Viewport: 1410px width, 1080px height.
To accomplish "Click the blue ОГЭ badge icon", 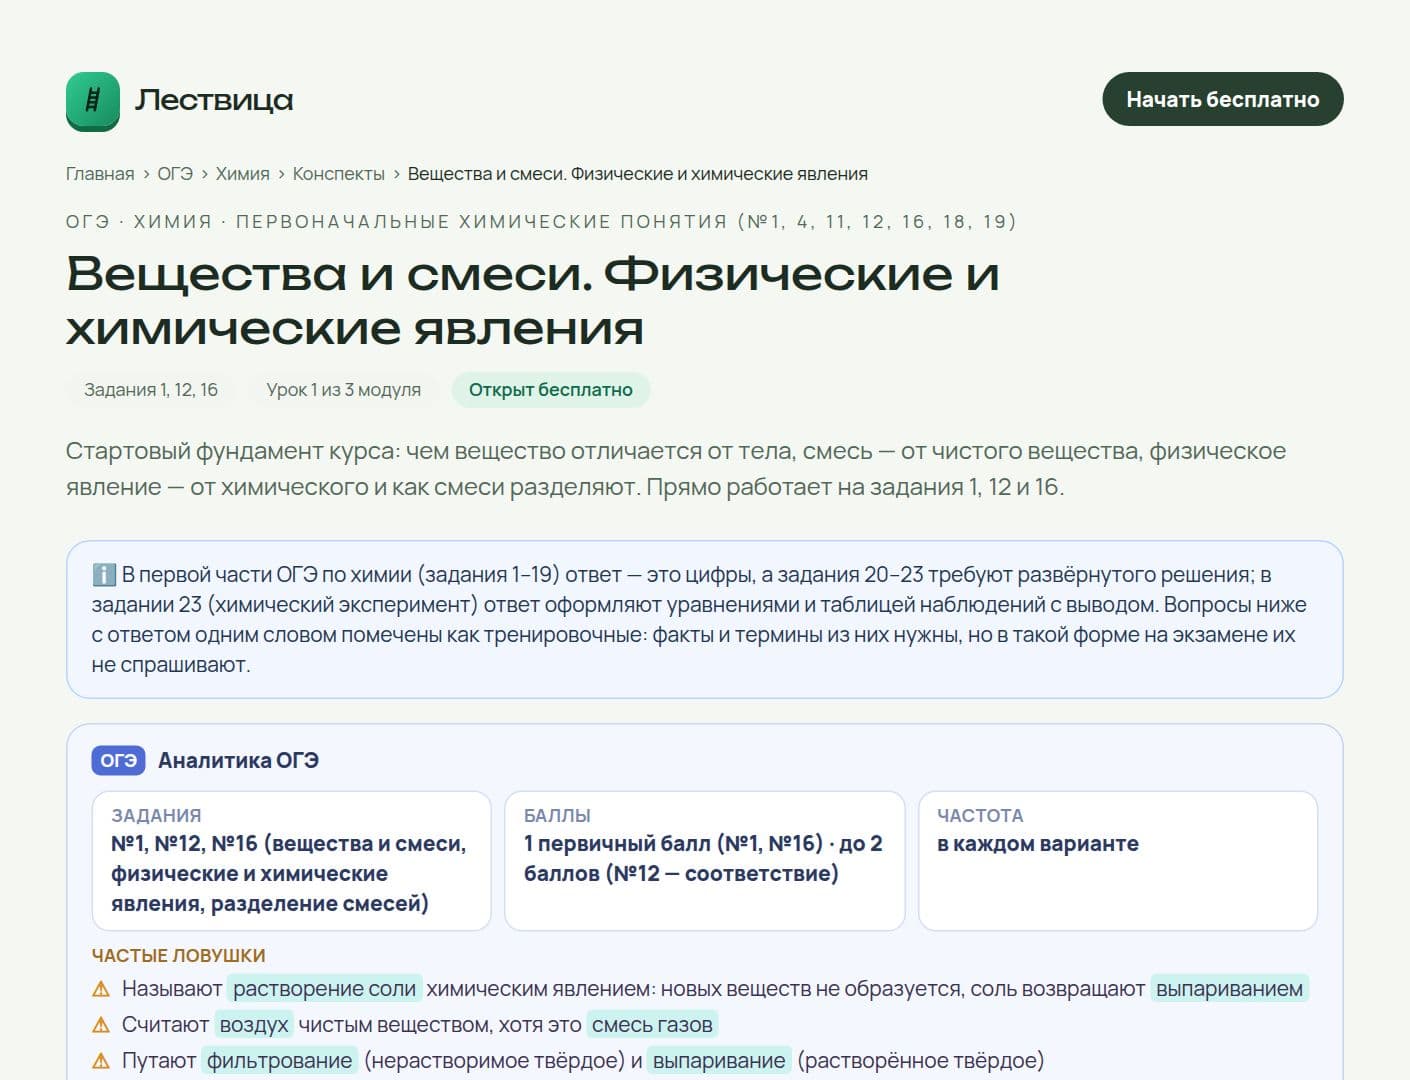I will (119, 760).
